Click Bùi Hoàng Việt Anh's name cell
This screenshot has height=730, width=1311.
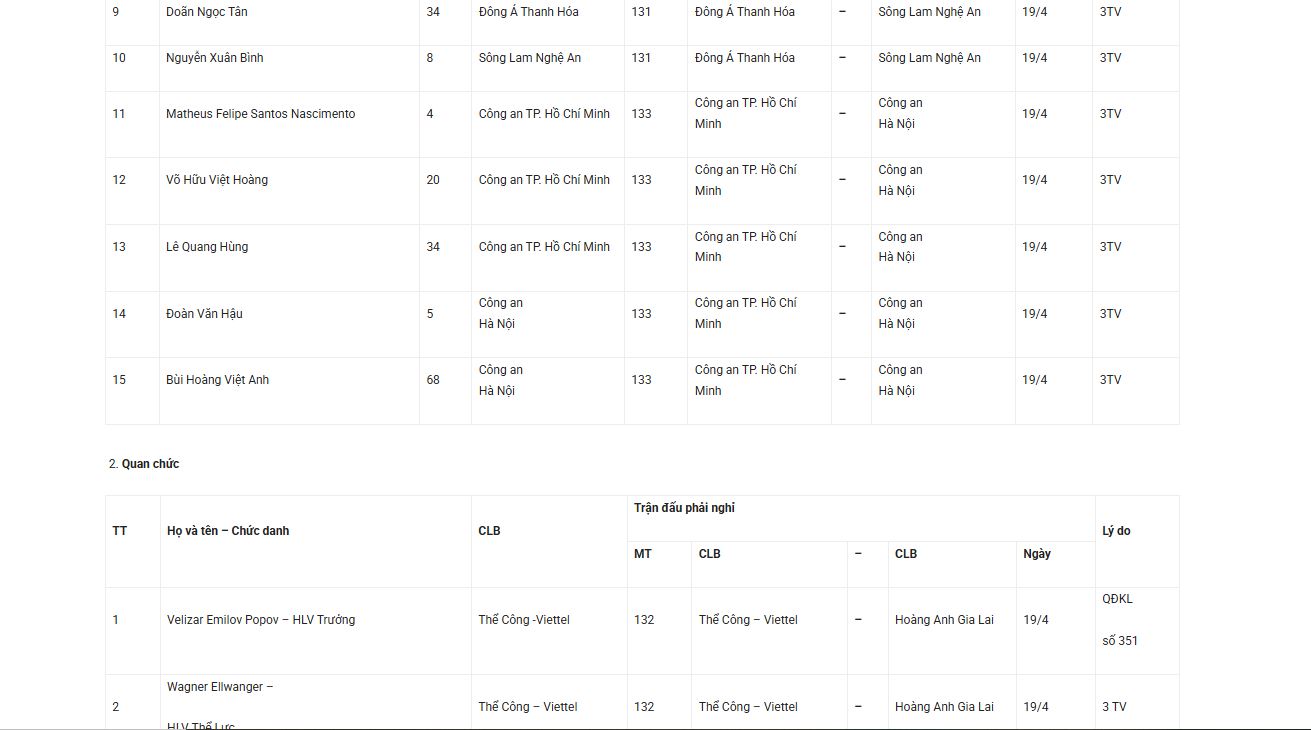coord(217,380)
